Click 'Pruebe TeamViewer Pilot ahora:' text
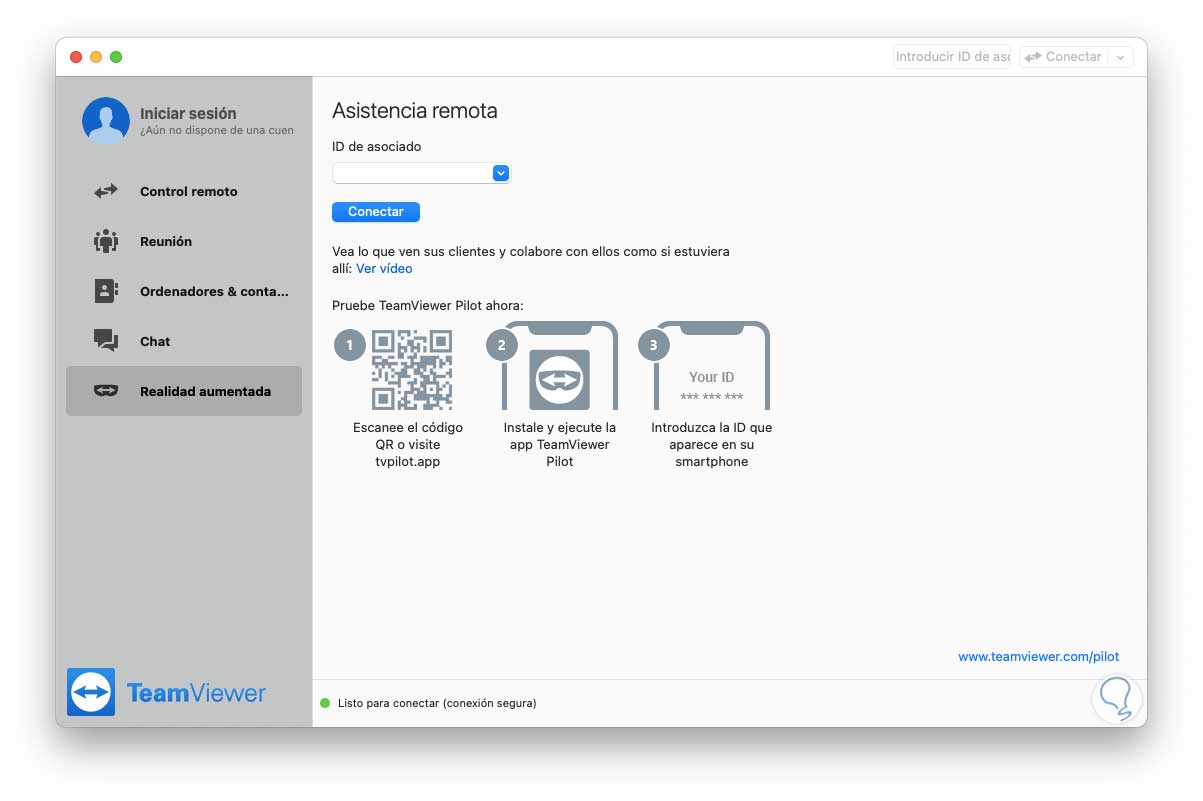 428,305
